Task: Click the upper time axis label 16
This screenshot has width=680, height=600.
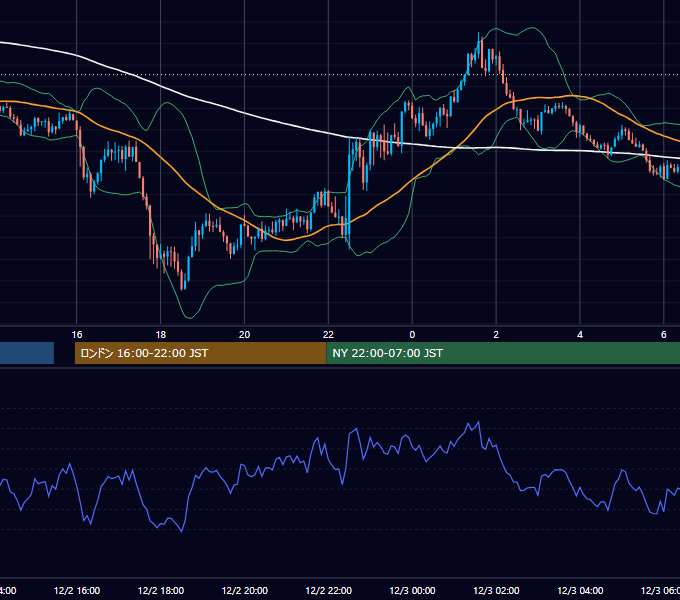Action: tap(77, 335)
